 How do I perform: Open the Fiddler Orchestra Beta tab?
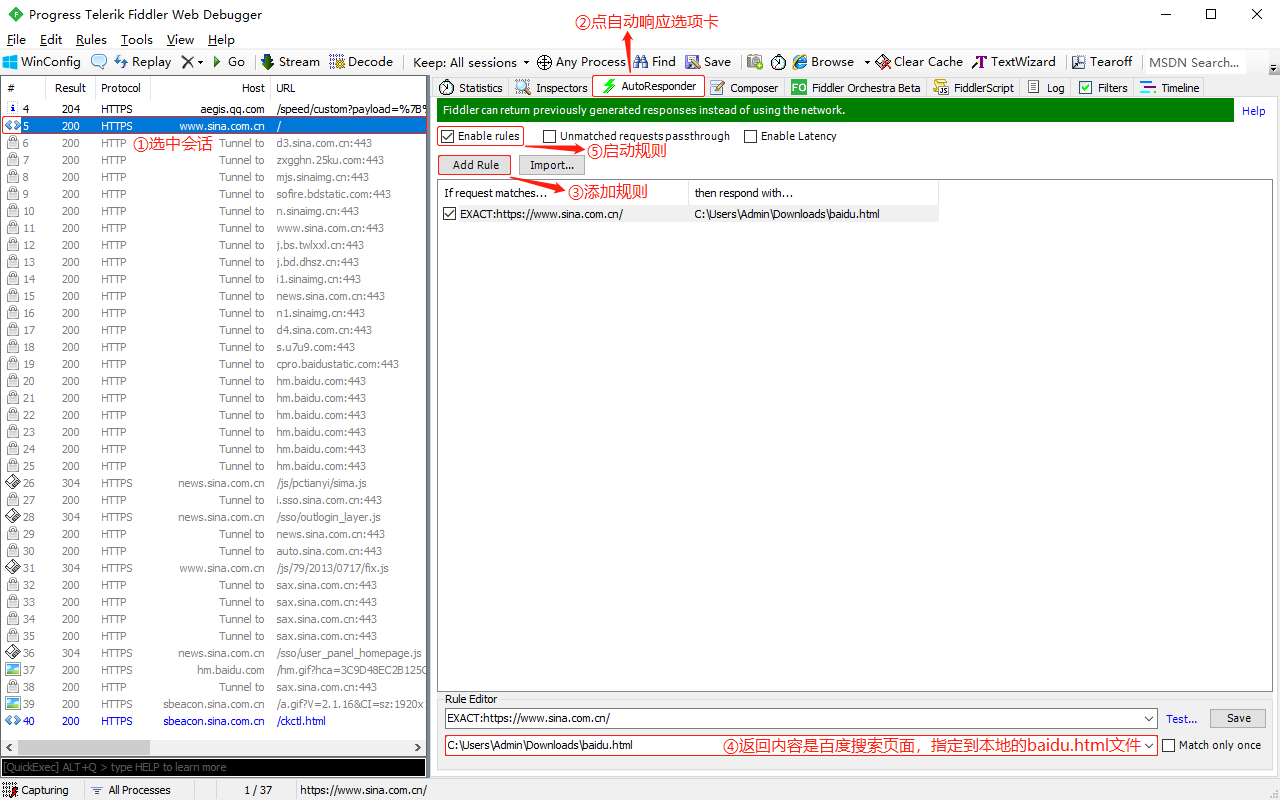[856, 88]
